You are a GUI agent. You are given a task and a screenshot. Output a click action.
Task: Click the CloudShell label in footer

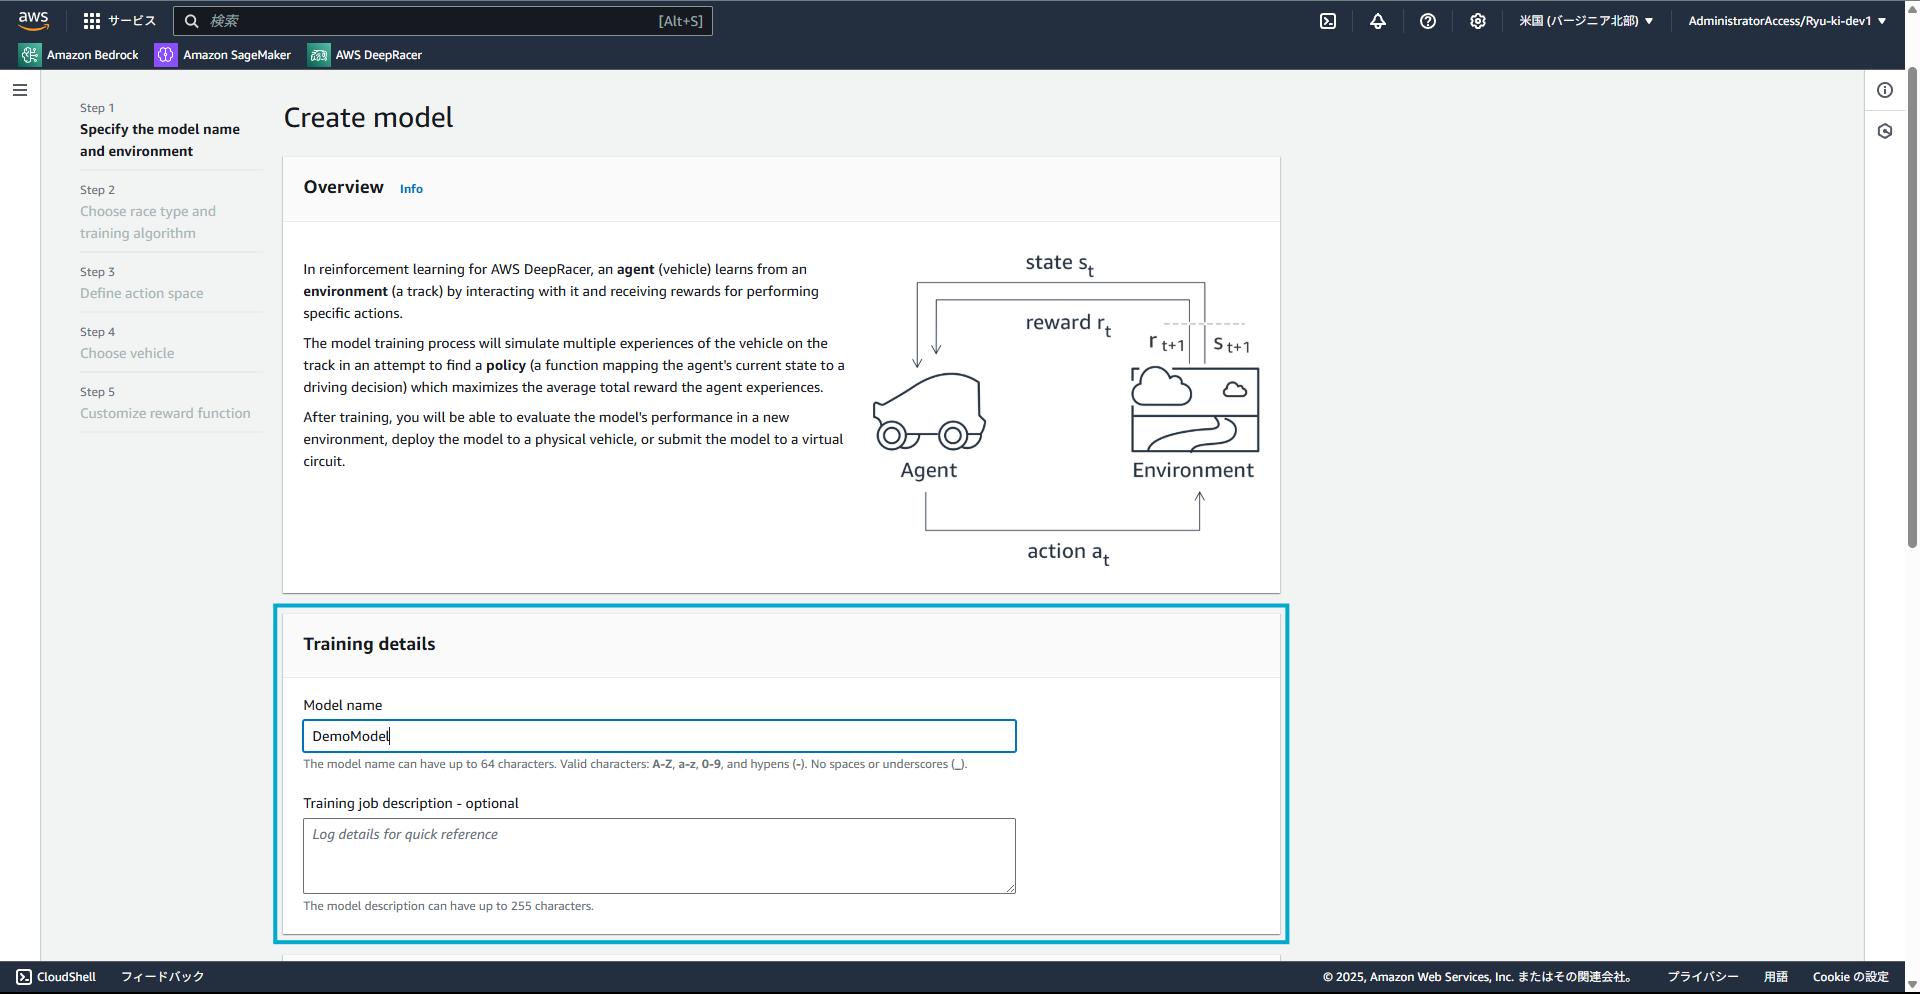point(66,977)
